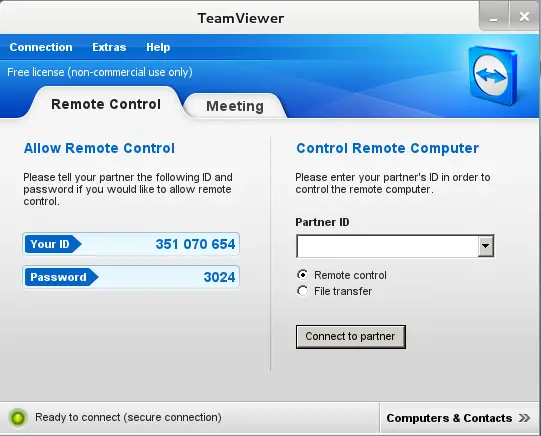Click the TeamViewer logo icon
The image size is (541, 436).
(493, 76)
